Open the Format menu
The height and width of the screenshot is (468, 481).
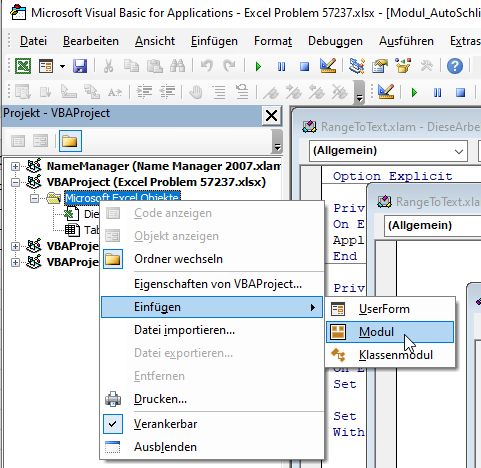(x=273, y=41)
